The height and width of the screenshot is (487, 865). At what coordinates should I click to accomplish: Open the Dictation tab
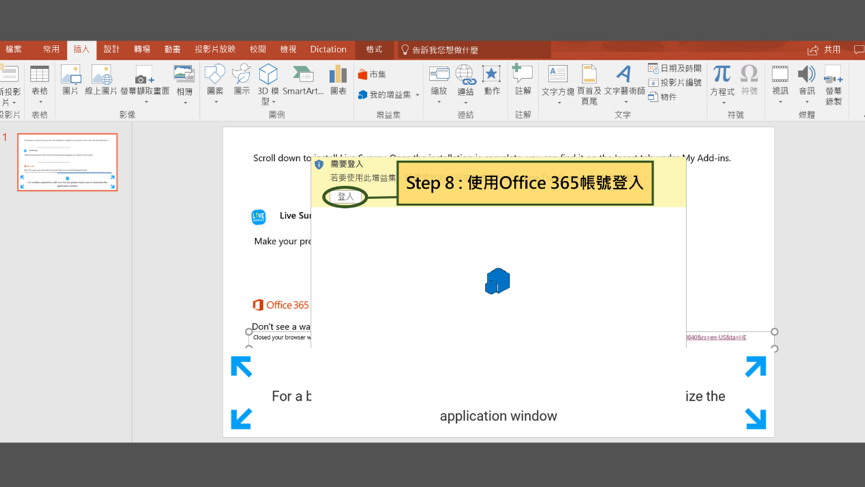click(328, 49)
